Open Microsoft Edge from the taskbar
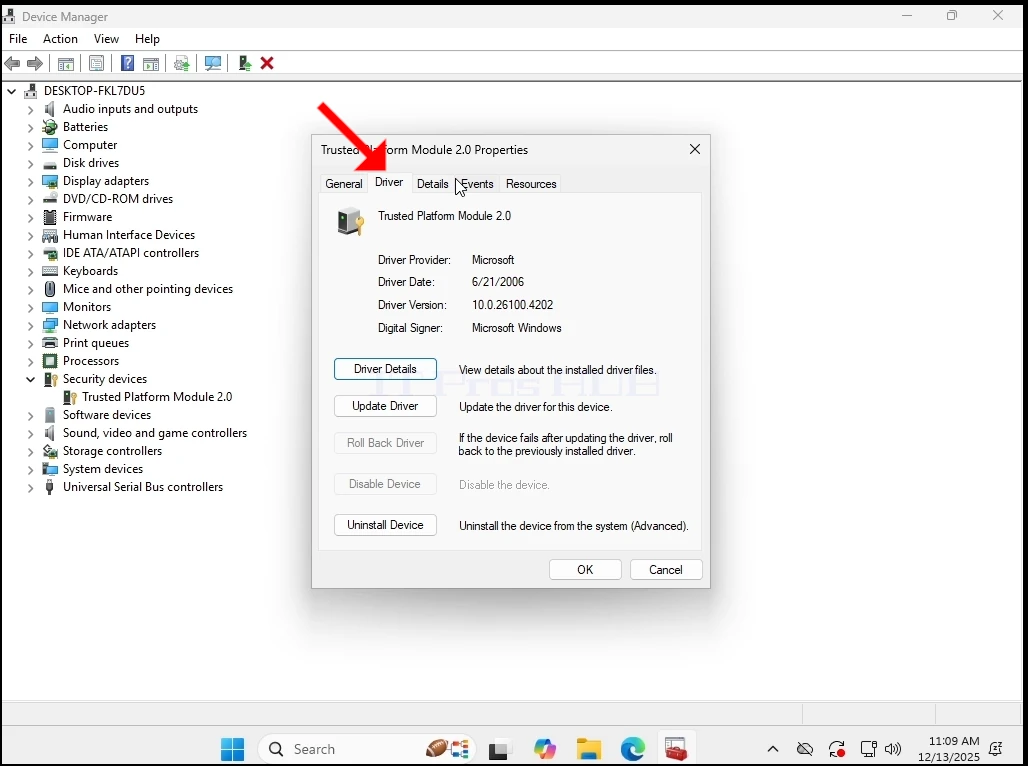This screenshot has width=1028, height=766. [x=633, y=749]
